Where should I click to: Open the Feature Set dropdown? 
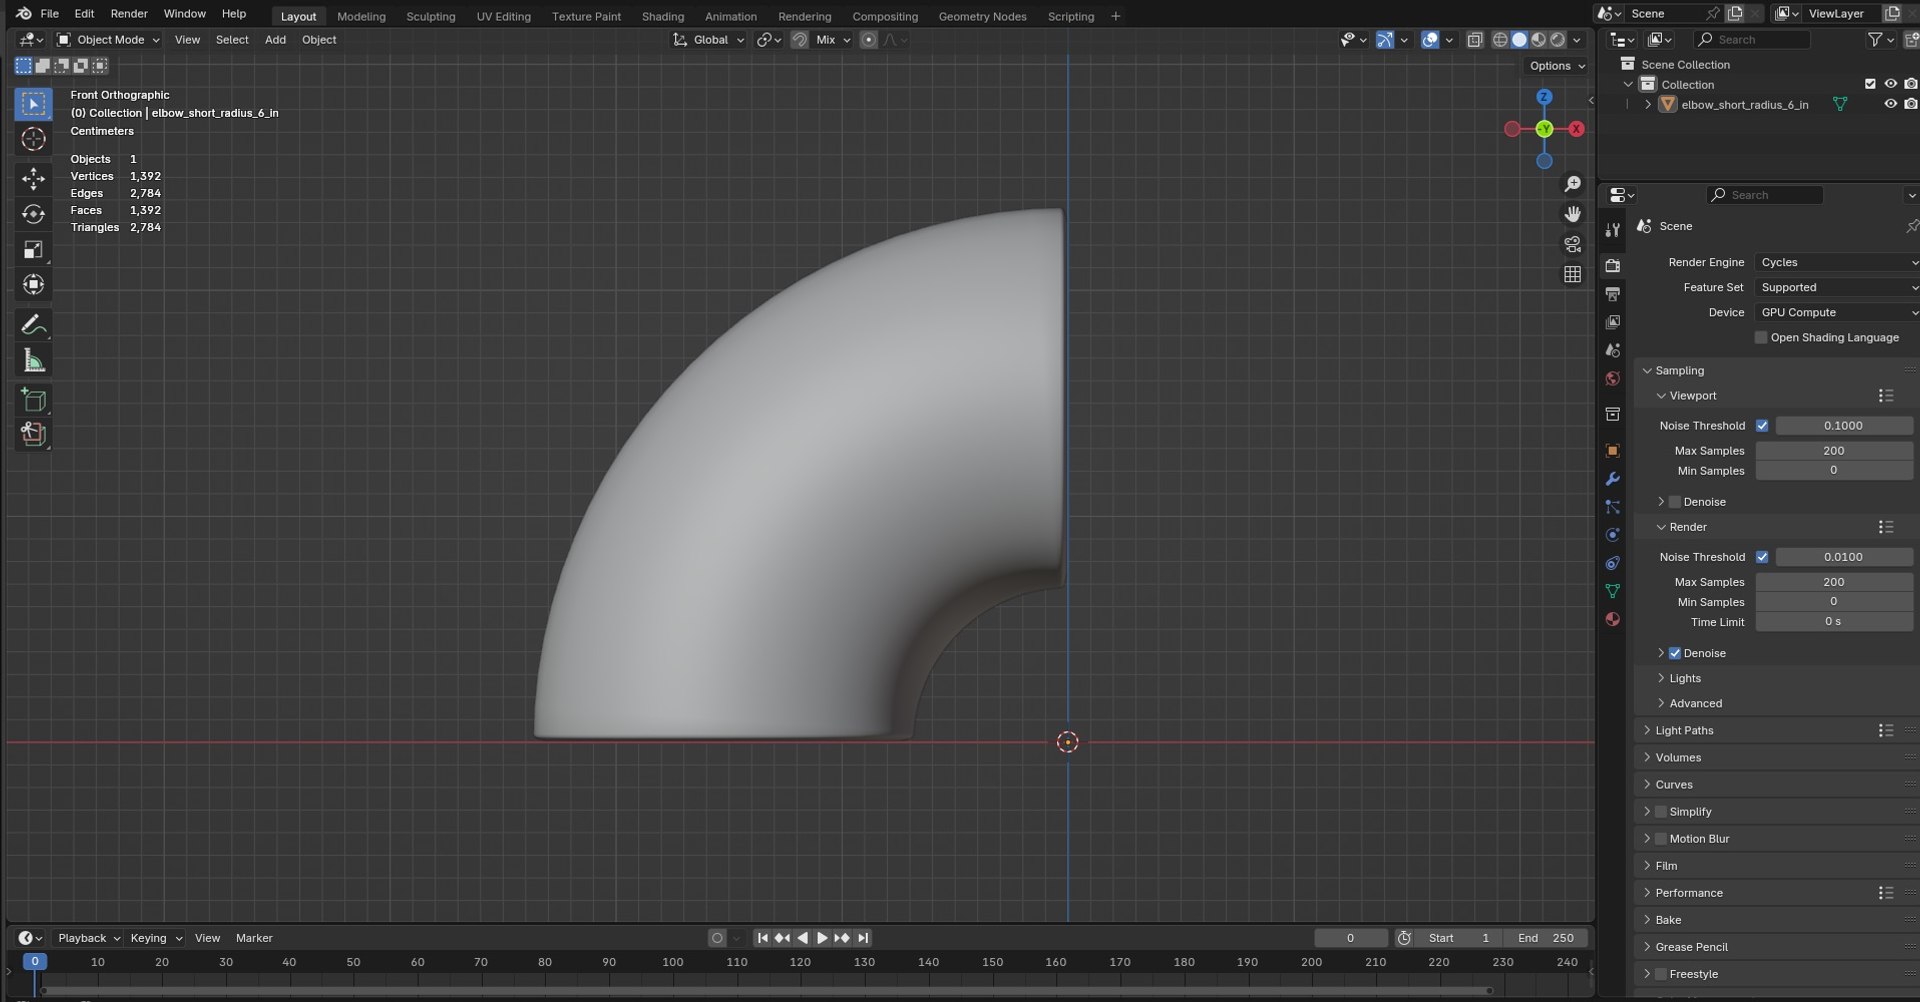coord(1836,287)
